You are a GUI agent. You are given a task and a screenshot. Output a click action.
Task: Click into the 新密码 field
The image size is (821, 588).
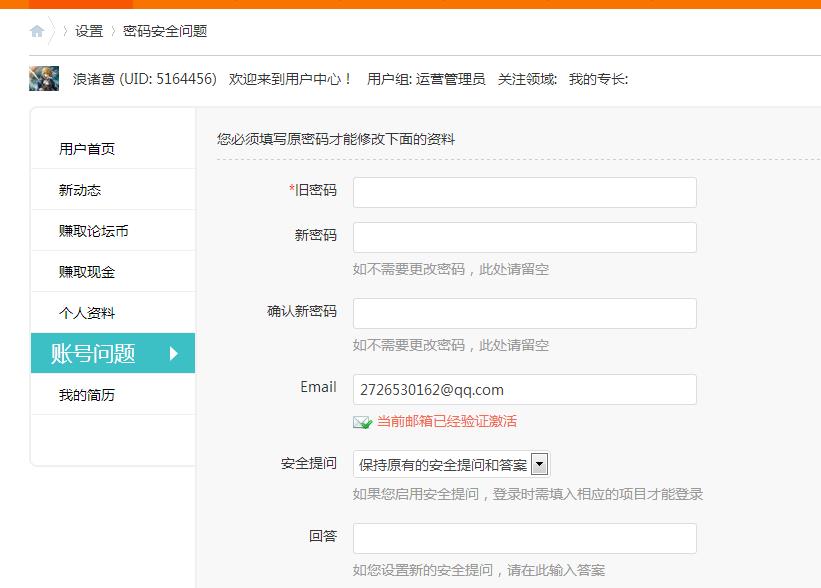(x=524, y=237)
